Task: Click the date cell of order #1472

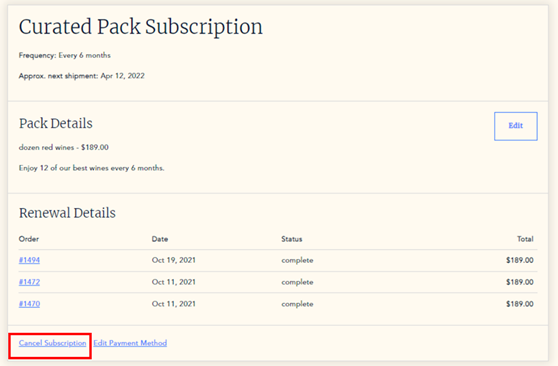Action: coord(174,282)
